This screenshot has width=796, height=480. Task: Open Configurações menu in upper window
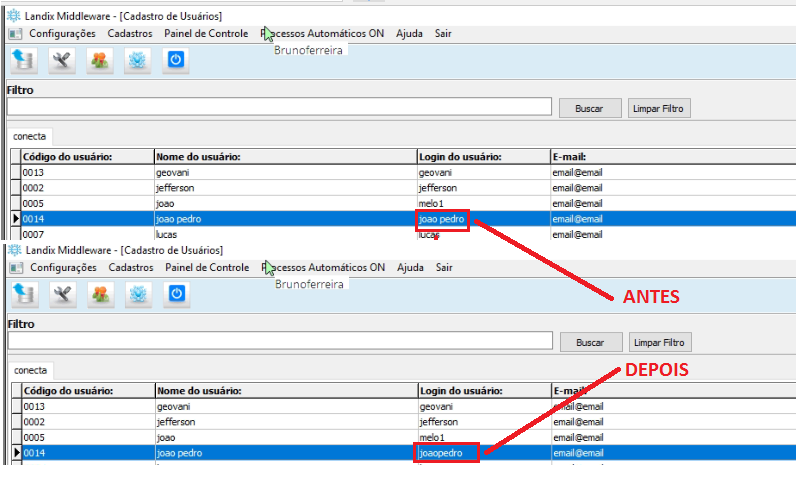(62, 33)
